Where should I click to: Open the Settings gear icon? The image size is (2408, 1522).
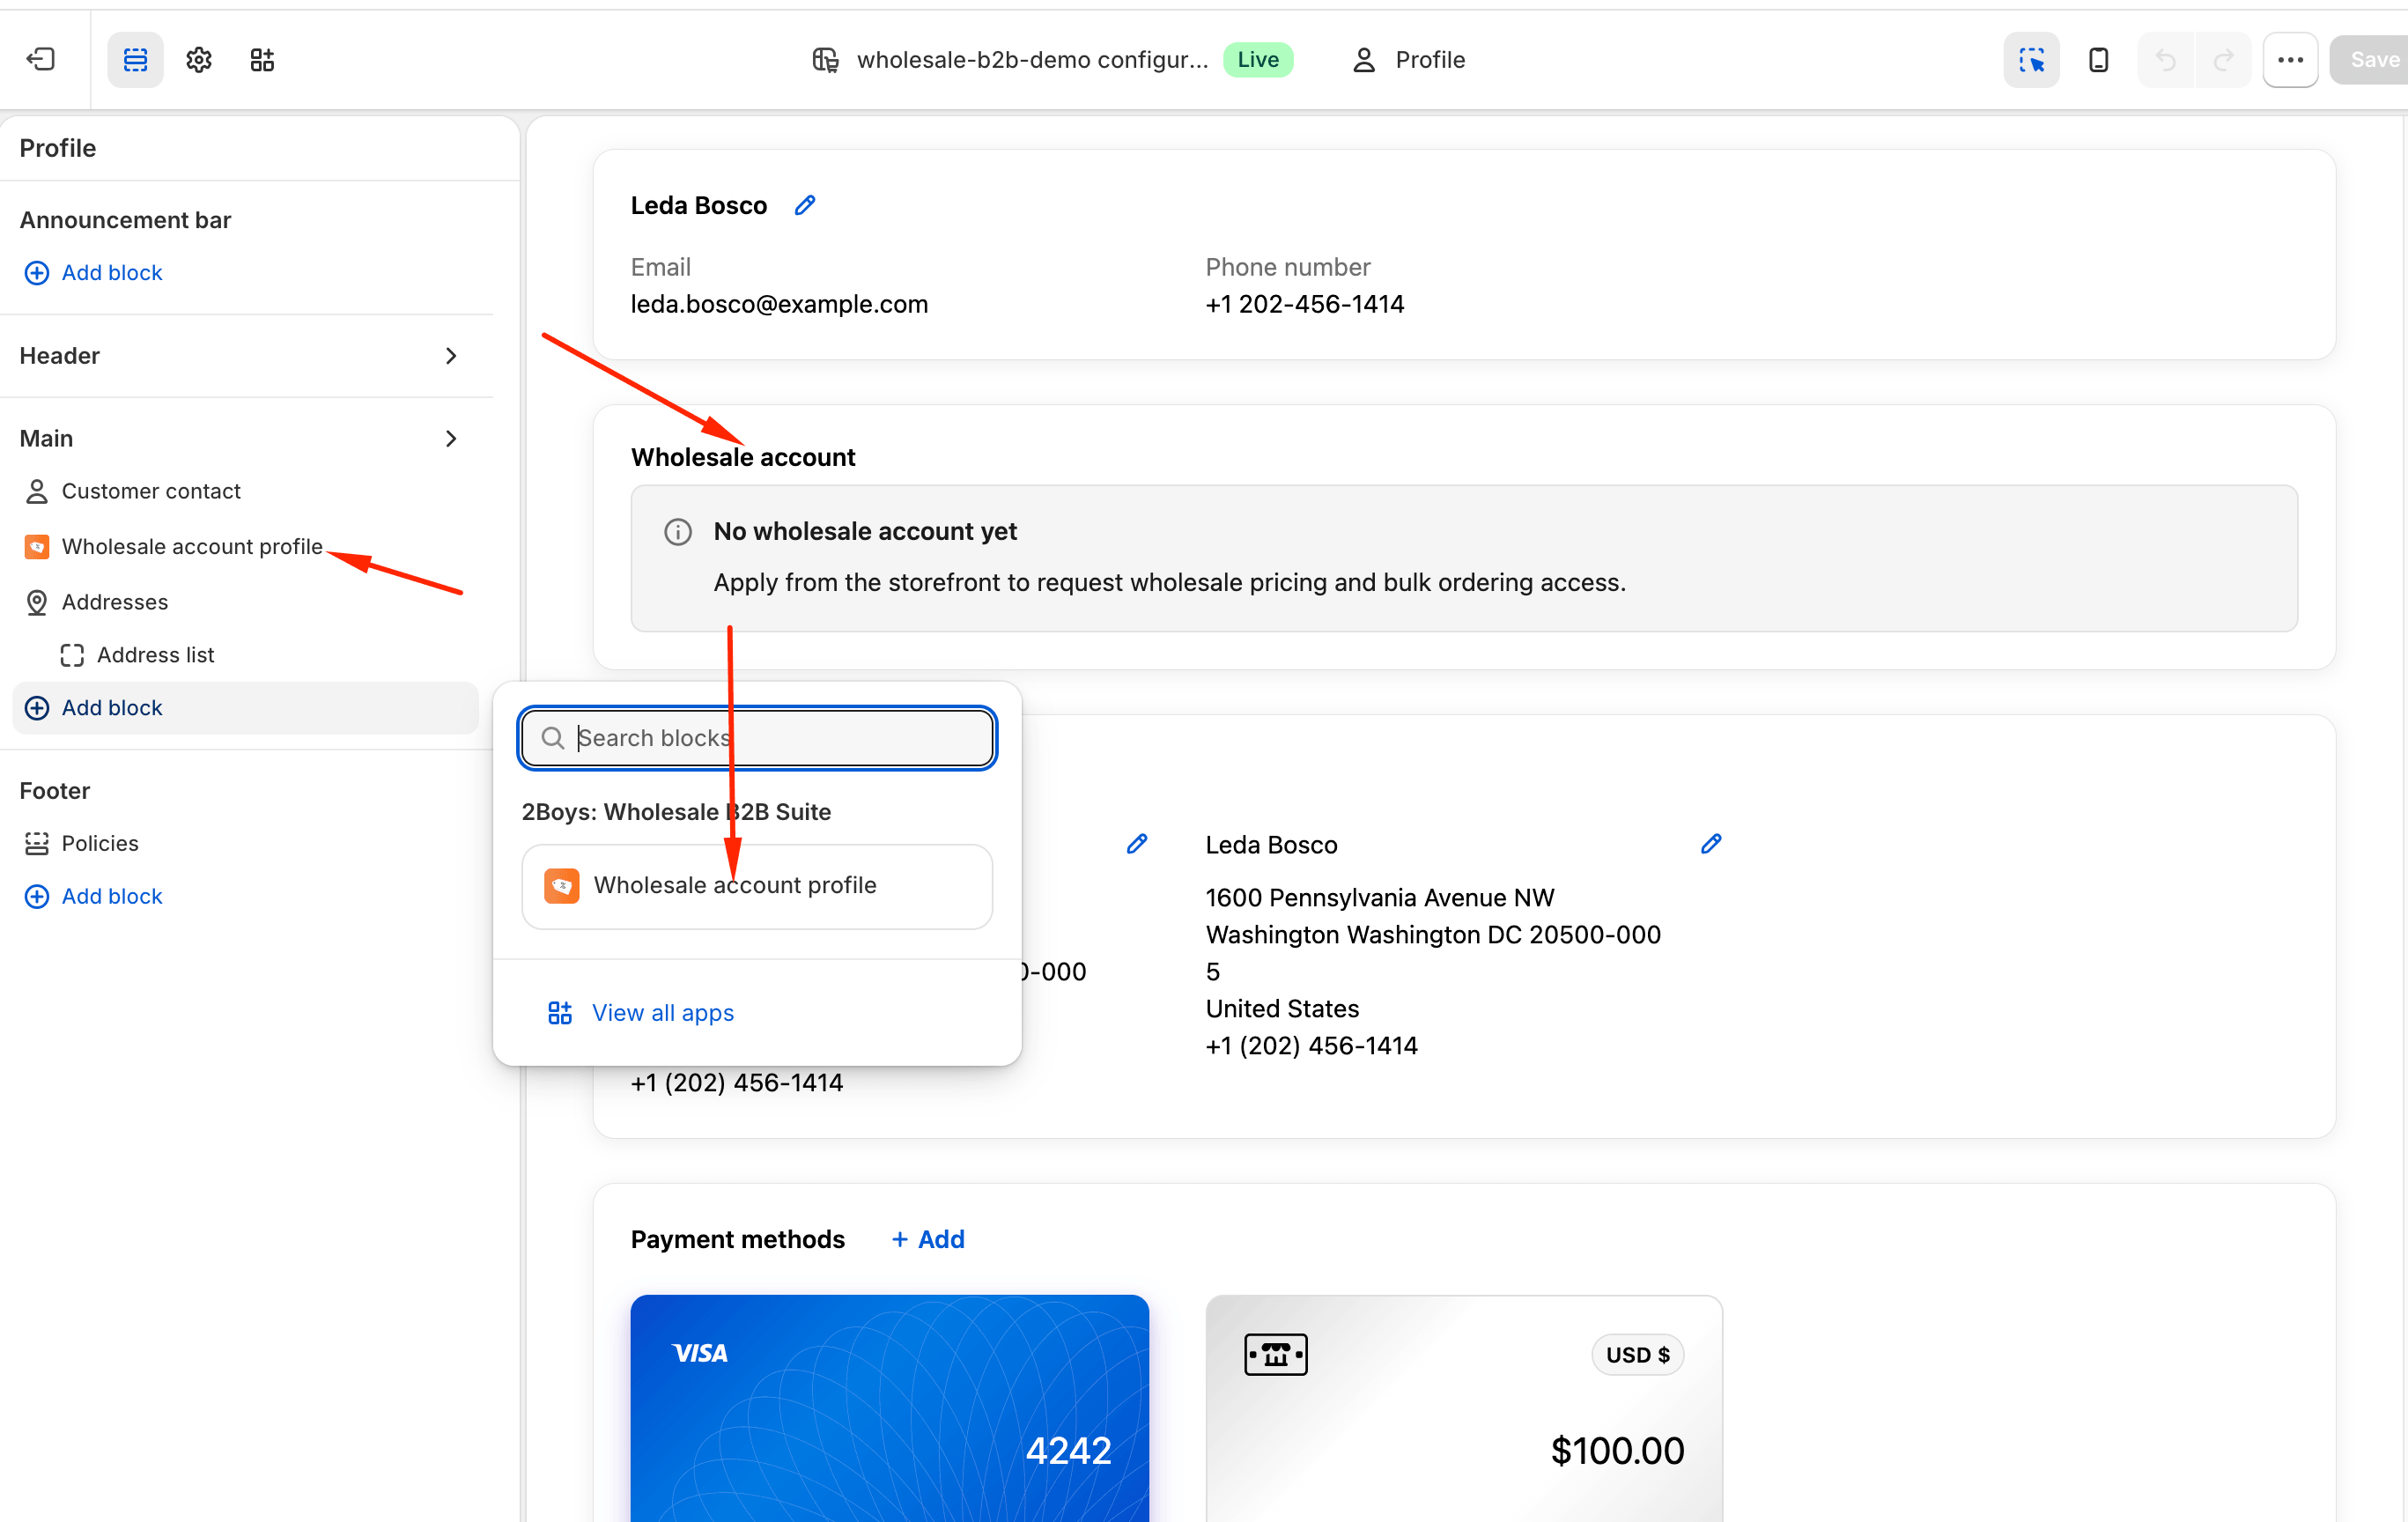[x=199, y=59]
